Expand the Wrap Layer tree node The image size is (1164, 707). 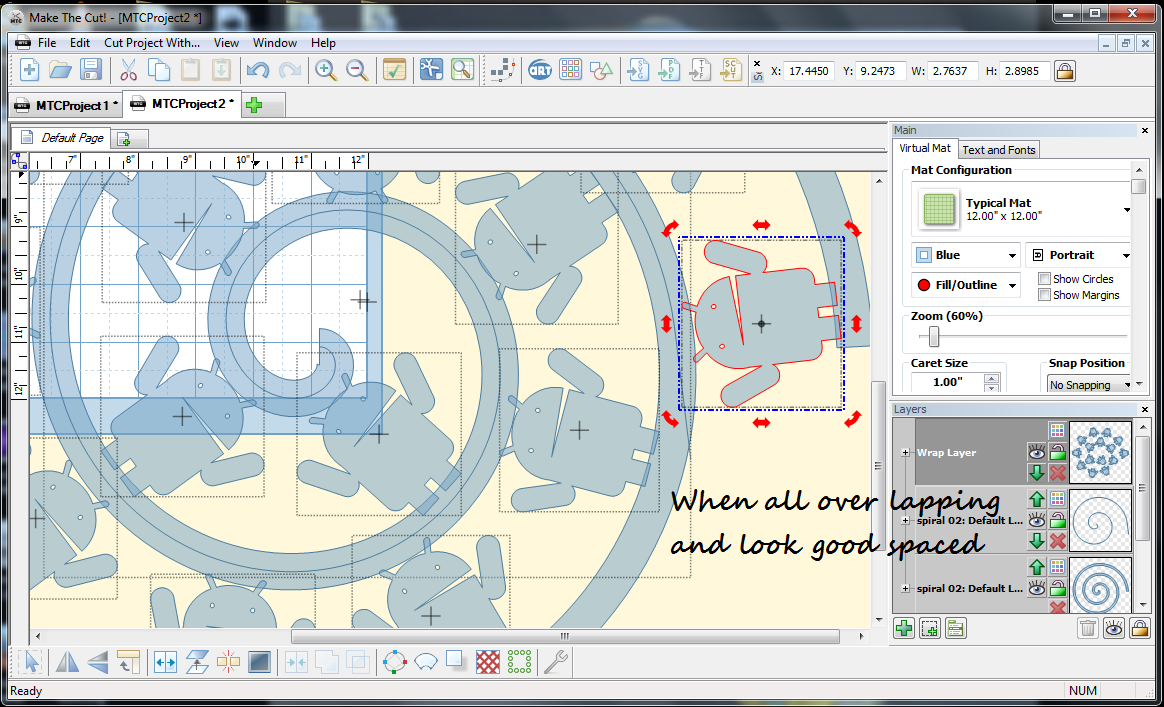coord(905,452)
